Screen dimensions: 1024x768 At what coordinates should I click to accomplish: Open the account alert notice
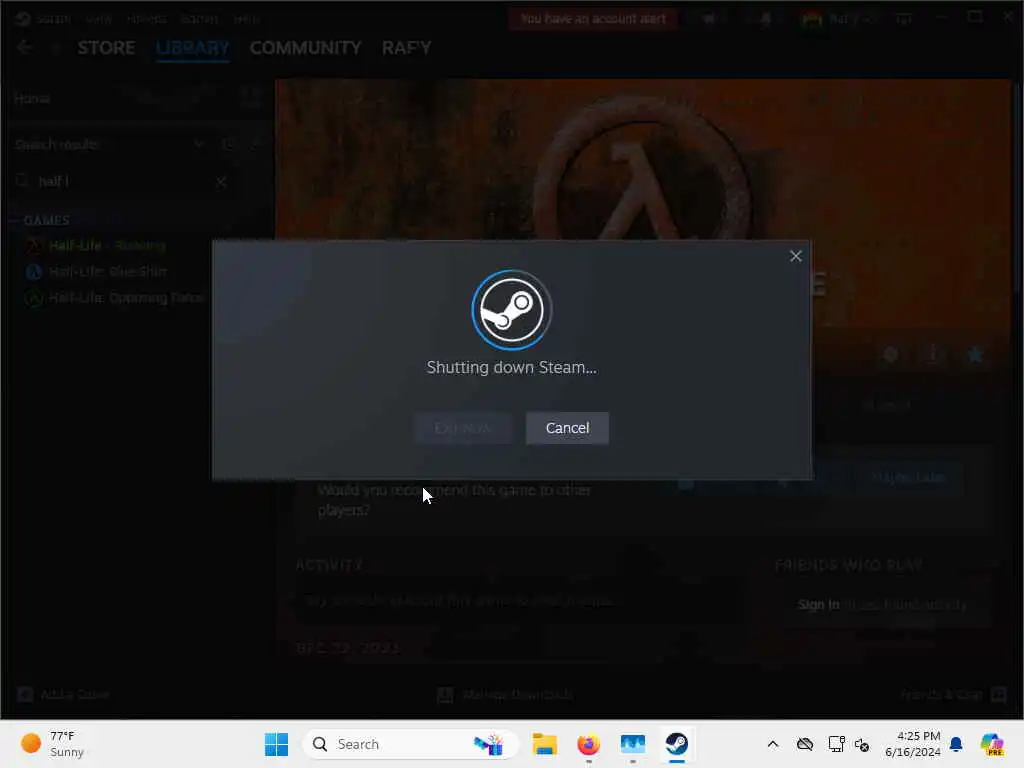[x=592, y=18]
